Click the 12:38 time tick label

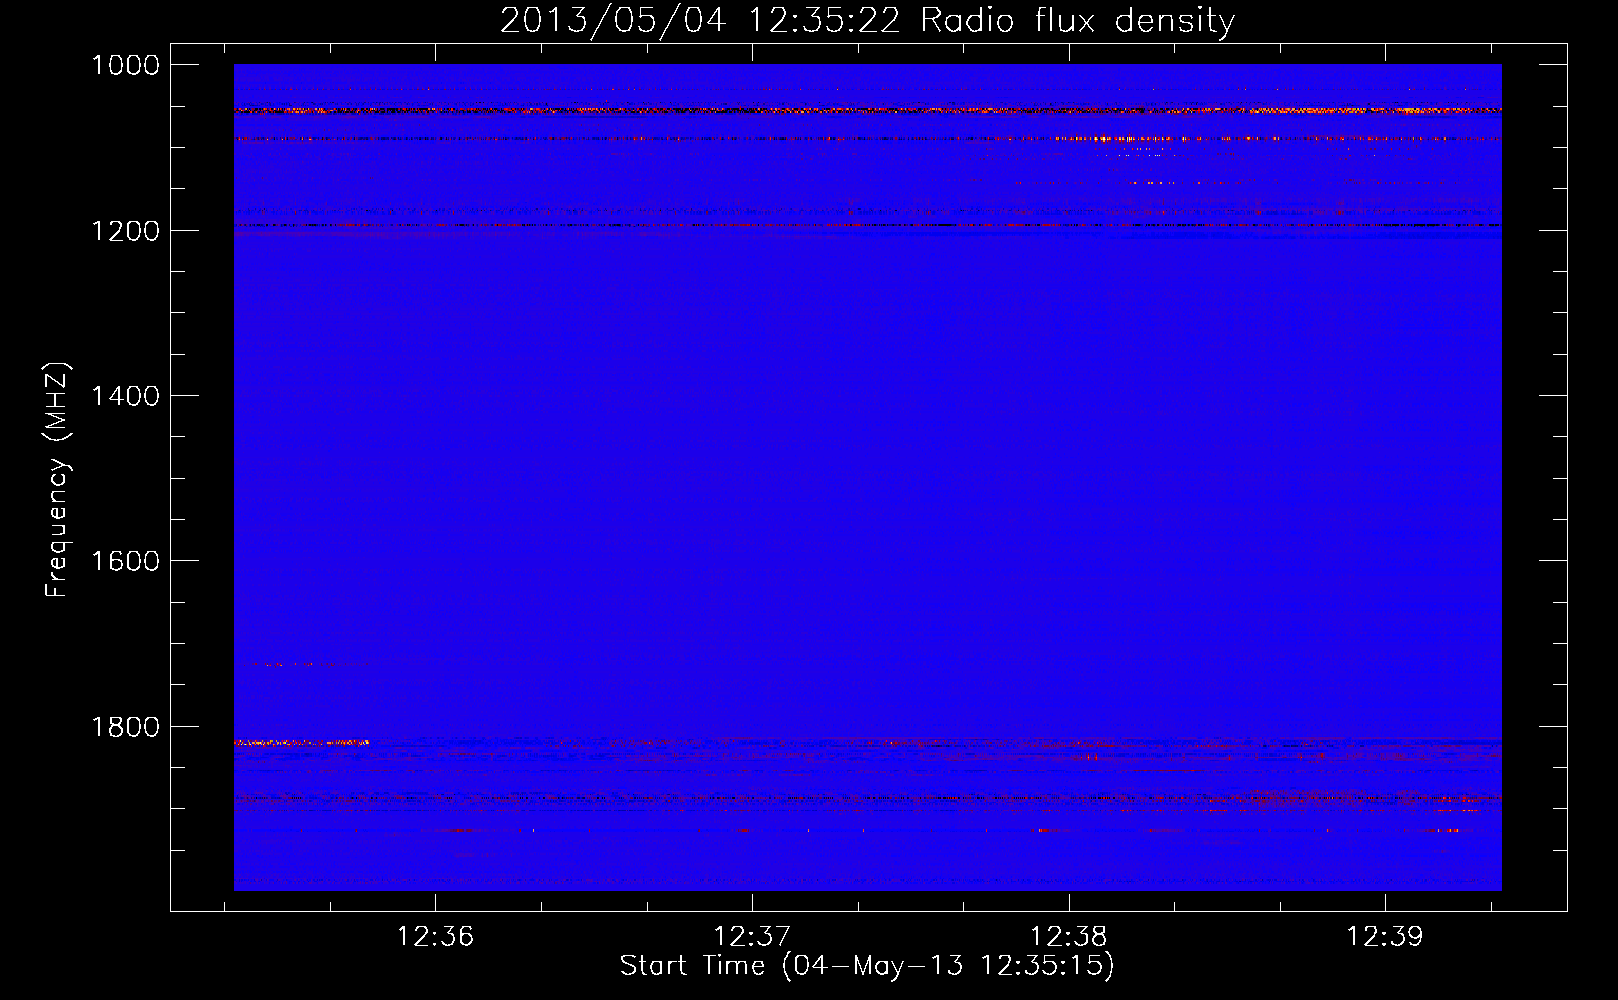click(1069, 937)
